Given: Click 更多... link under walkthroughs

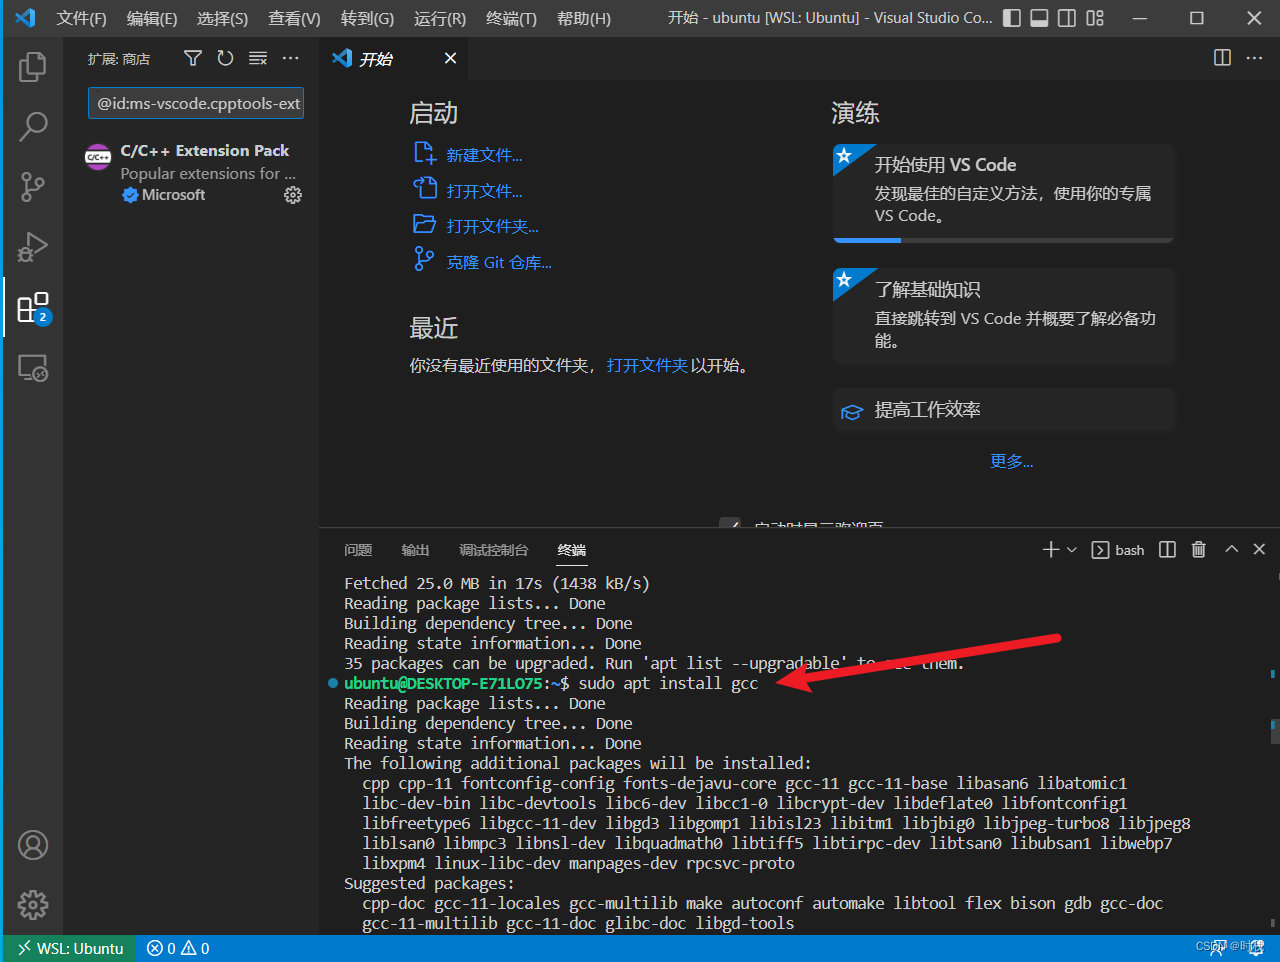Looking at the screenshot, I should [x=1011, y=461].
